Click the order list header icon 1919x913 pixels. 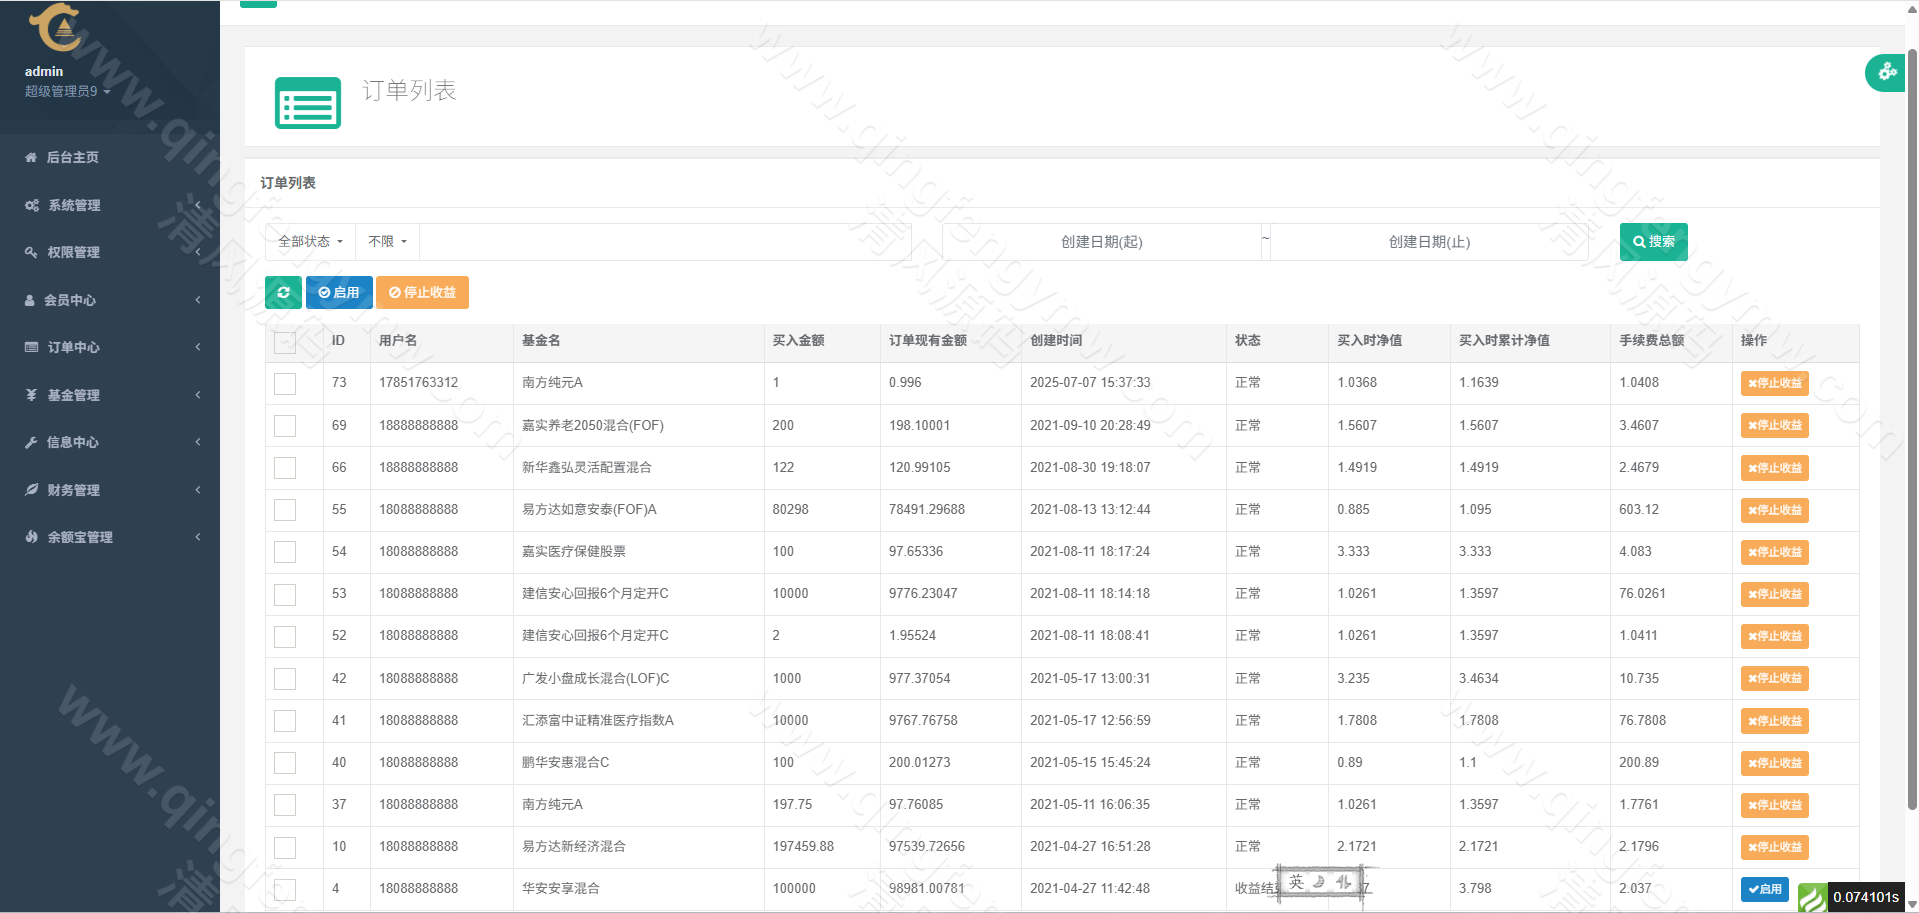(x=308, y=103)
